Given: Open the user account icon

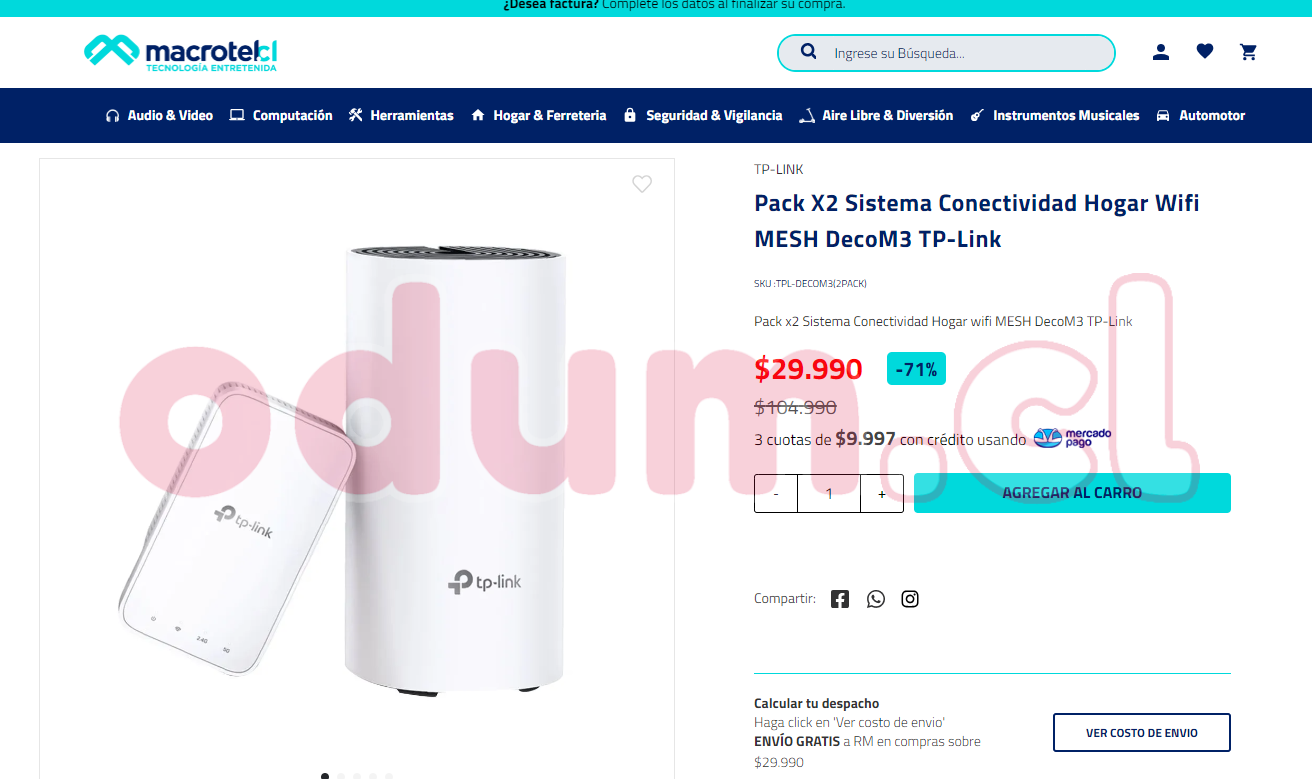Looking at the screenshot, I should tap(1160, 52).
